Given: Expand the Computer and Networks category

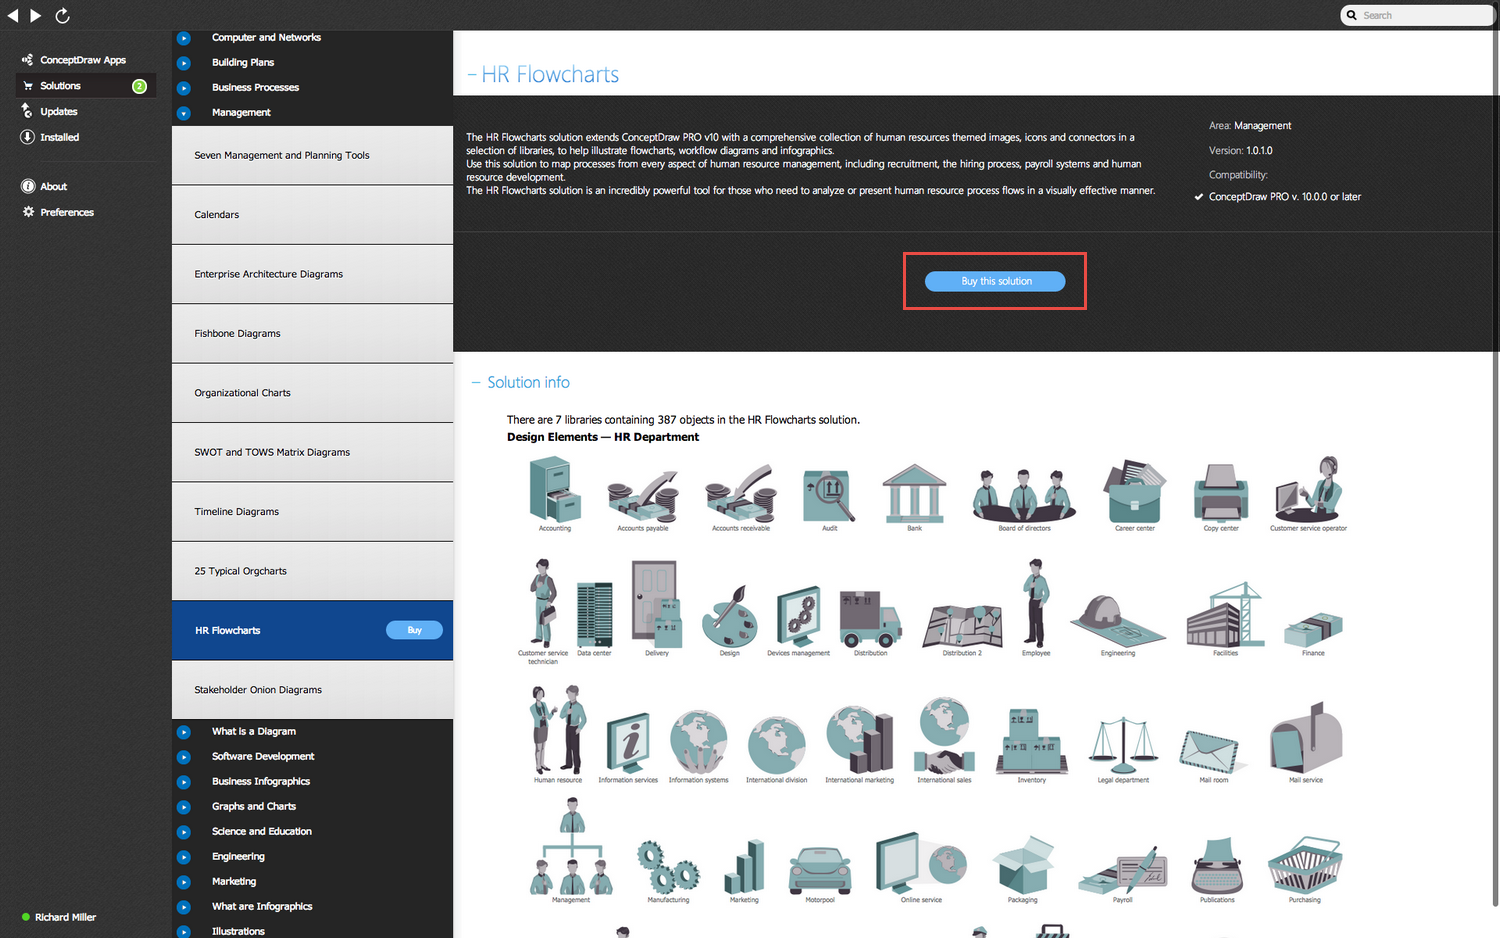Looking at the screenshot, I should pyautogui.click(x=184, y=38).
